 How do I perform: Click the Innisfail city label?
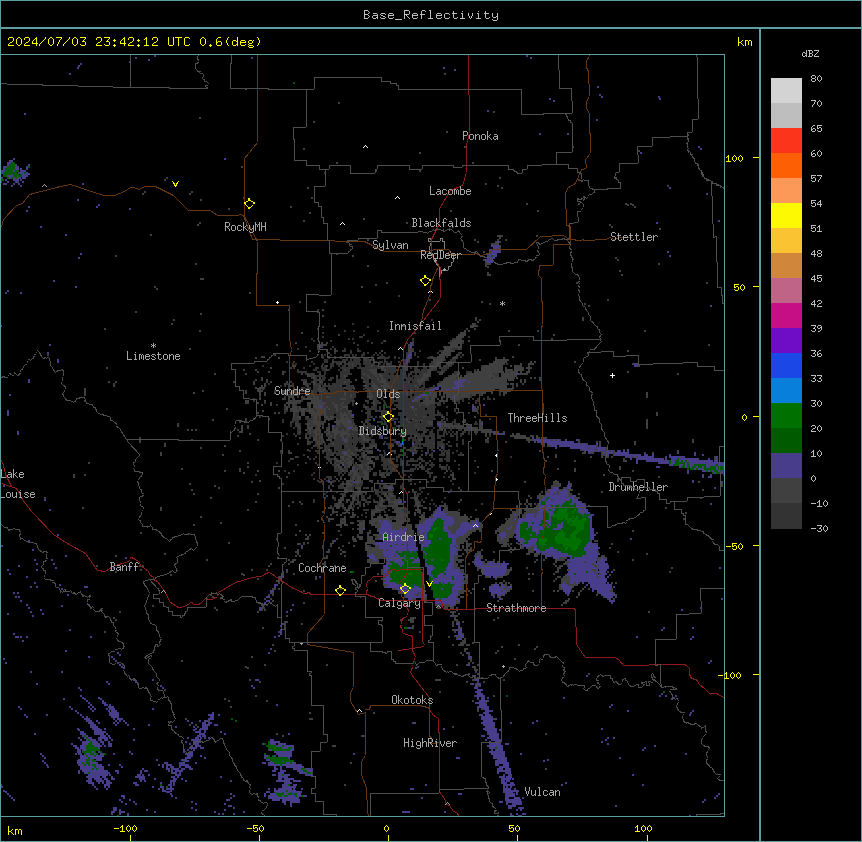point(415,326)
